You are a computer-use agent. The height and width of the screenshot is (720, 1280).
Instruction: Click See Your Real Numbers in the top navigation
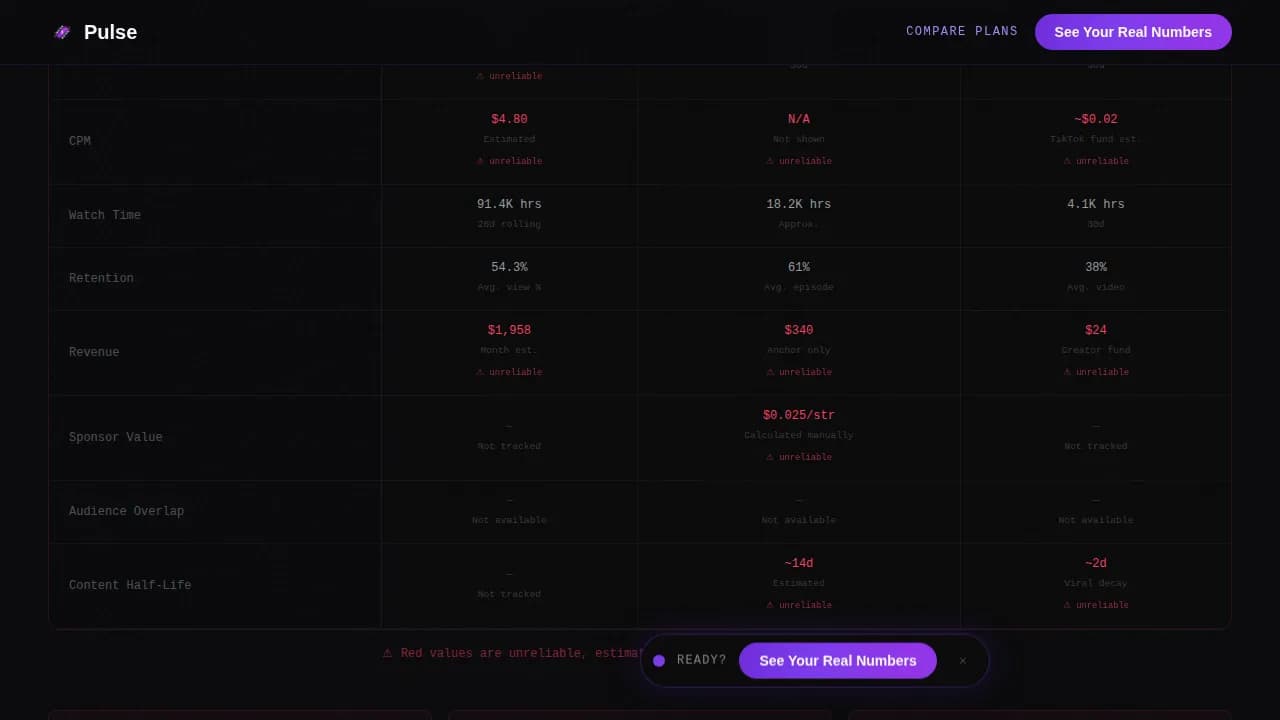(x=1133, y=31)
